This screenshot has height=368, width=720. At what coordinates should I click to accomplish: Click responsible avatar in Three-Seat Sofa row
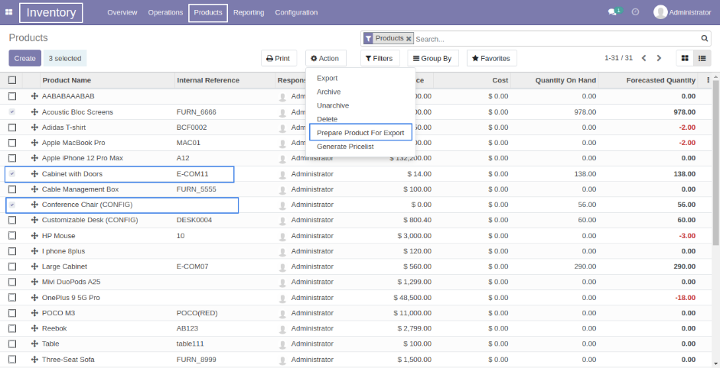tap(283, 360)
